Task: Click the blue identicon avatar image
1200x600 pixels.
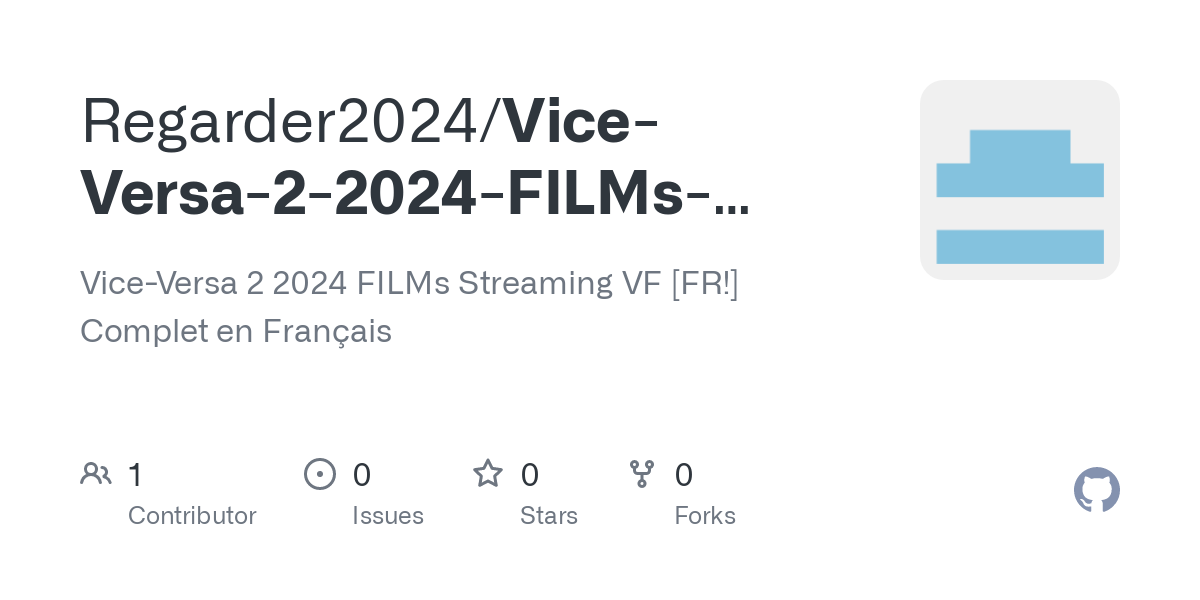Action: tap(1020, 180)
